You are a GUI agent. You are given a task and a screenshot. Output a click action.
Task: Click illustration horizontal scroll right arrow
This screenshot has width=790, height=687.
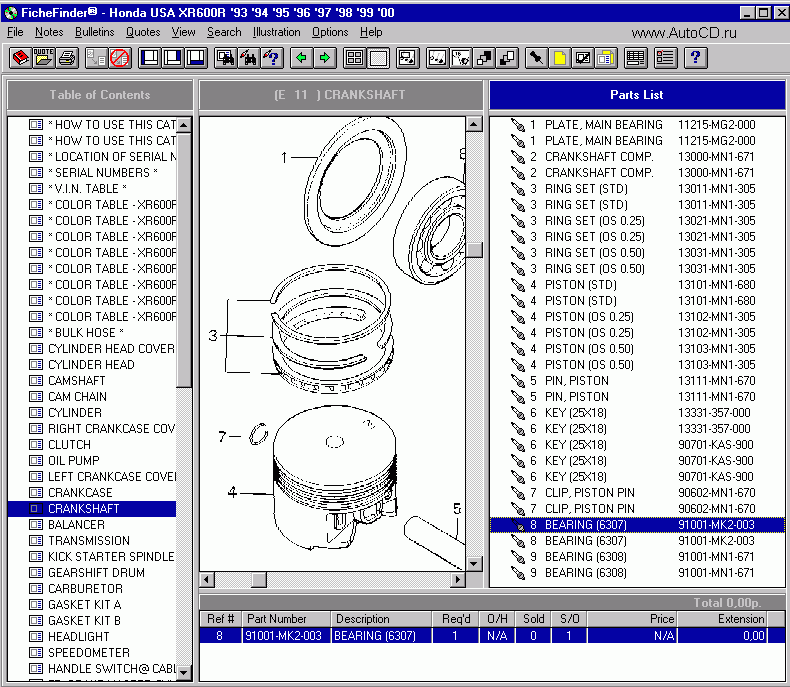[x=457, y=580]
